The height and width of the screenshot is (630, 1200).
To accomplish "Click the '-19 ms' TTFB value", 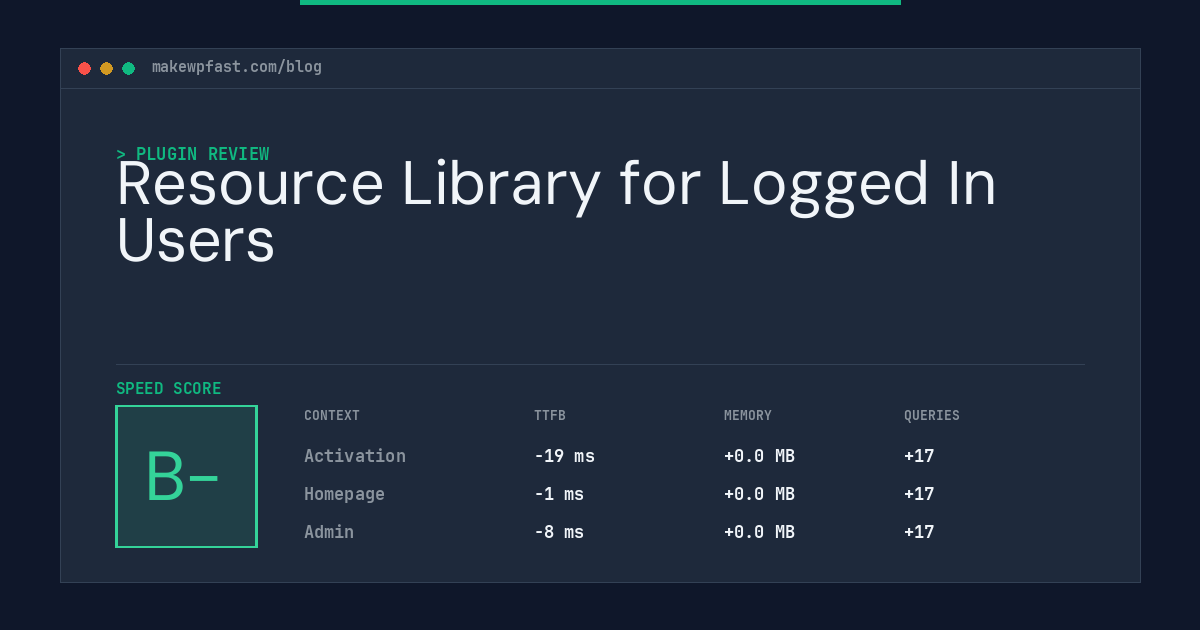I will [x=564, y=456].
